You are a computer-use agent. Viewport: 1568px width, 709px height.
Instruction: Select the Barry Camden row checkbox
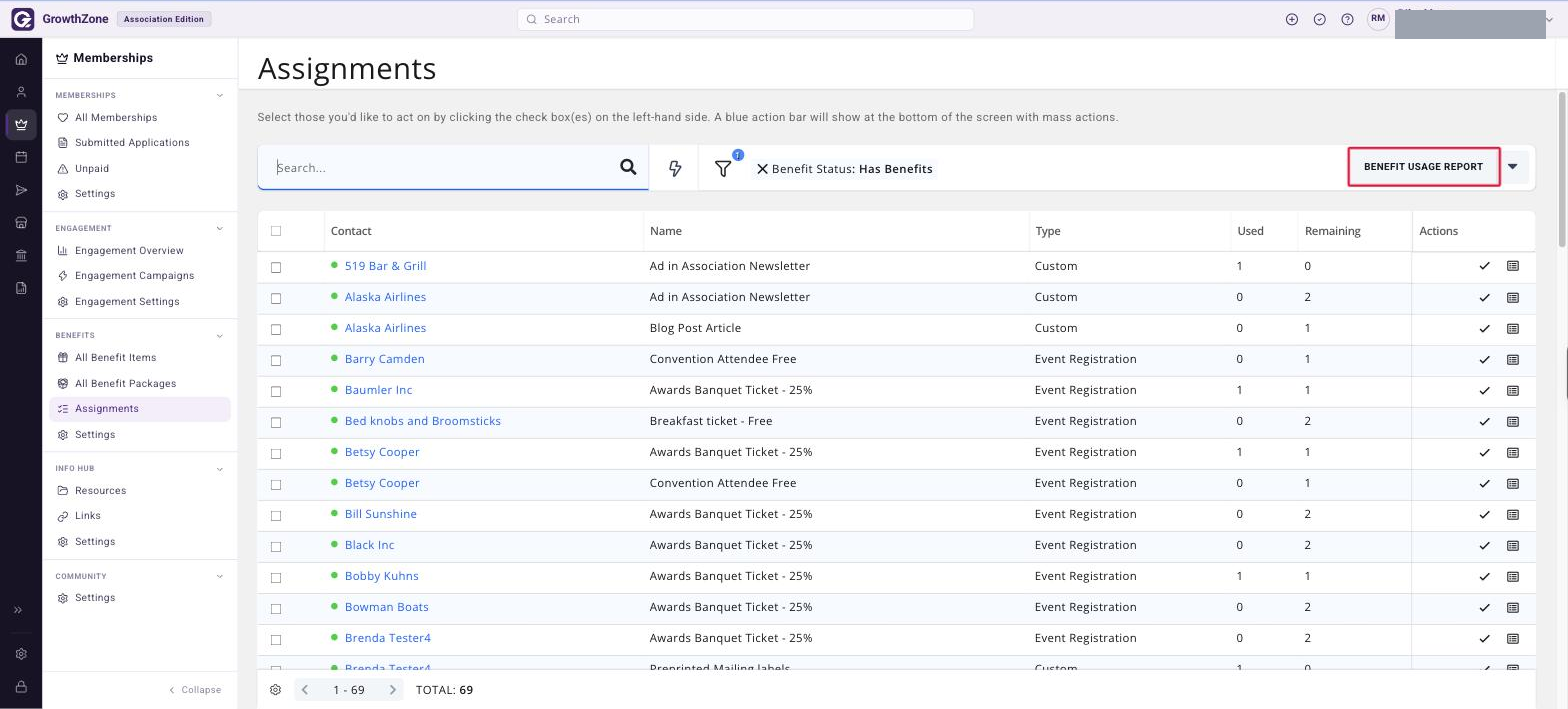[276, 360]
